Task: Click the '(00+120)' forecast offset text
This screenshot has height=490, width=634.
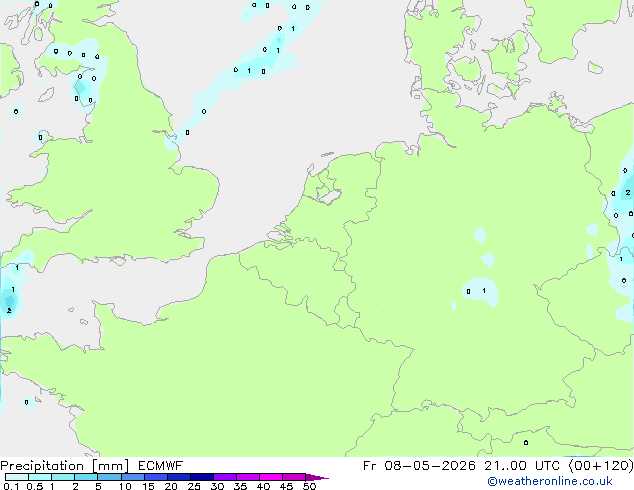Action: (x=601, y=466)
